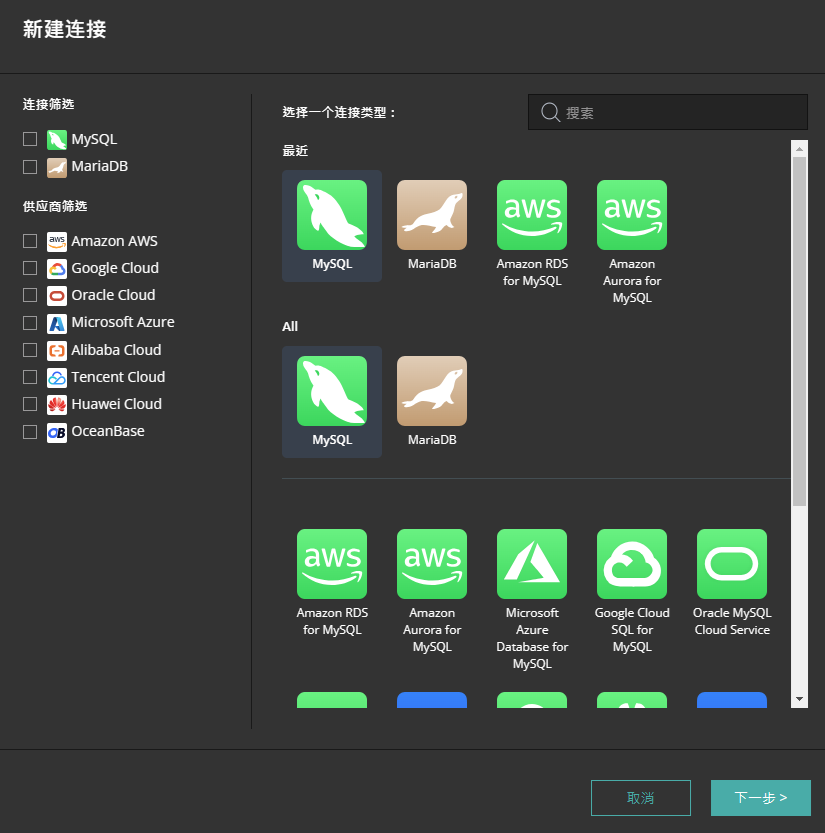The image size is (825, 833).
Task: Enable the MySQL connection filter checkbox
Action: tap(30, 139)
